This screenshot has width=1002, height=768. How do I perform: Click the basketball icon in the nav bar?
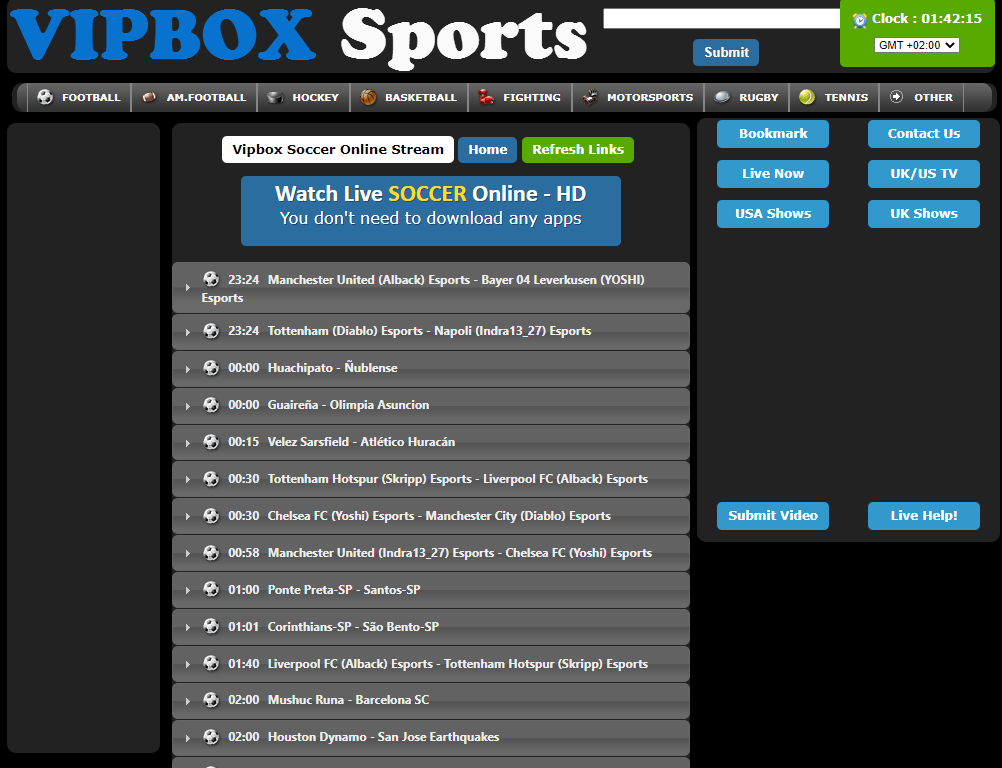368,97
